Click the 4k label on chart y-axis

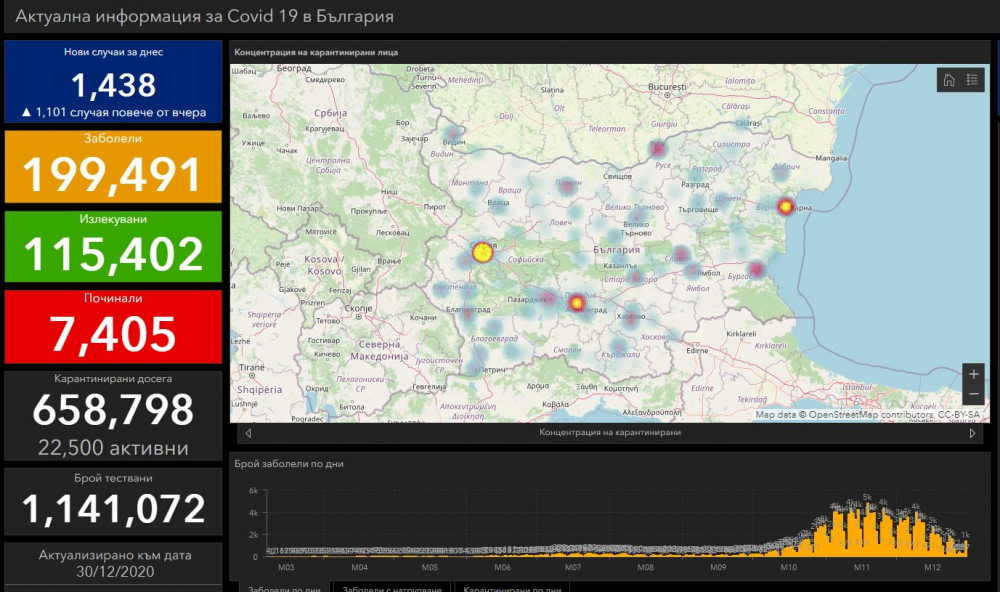tap(253, 513)
